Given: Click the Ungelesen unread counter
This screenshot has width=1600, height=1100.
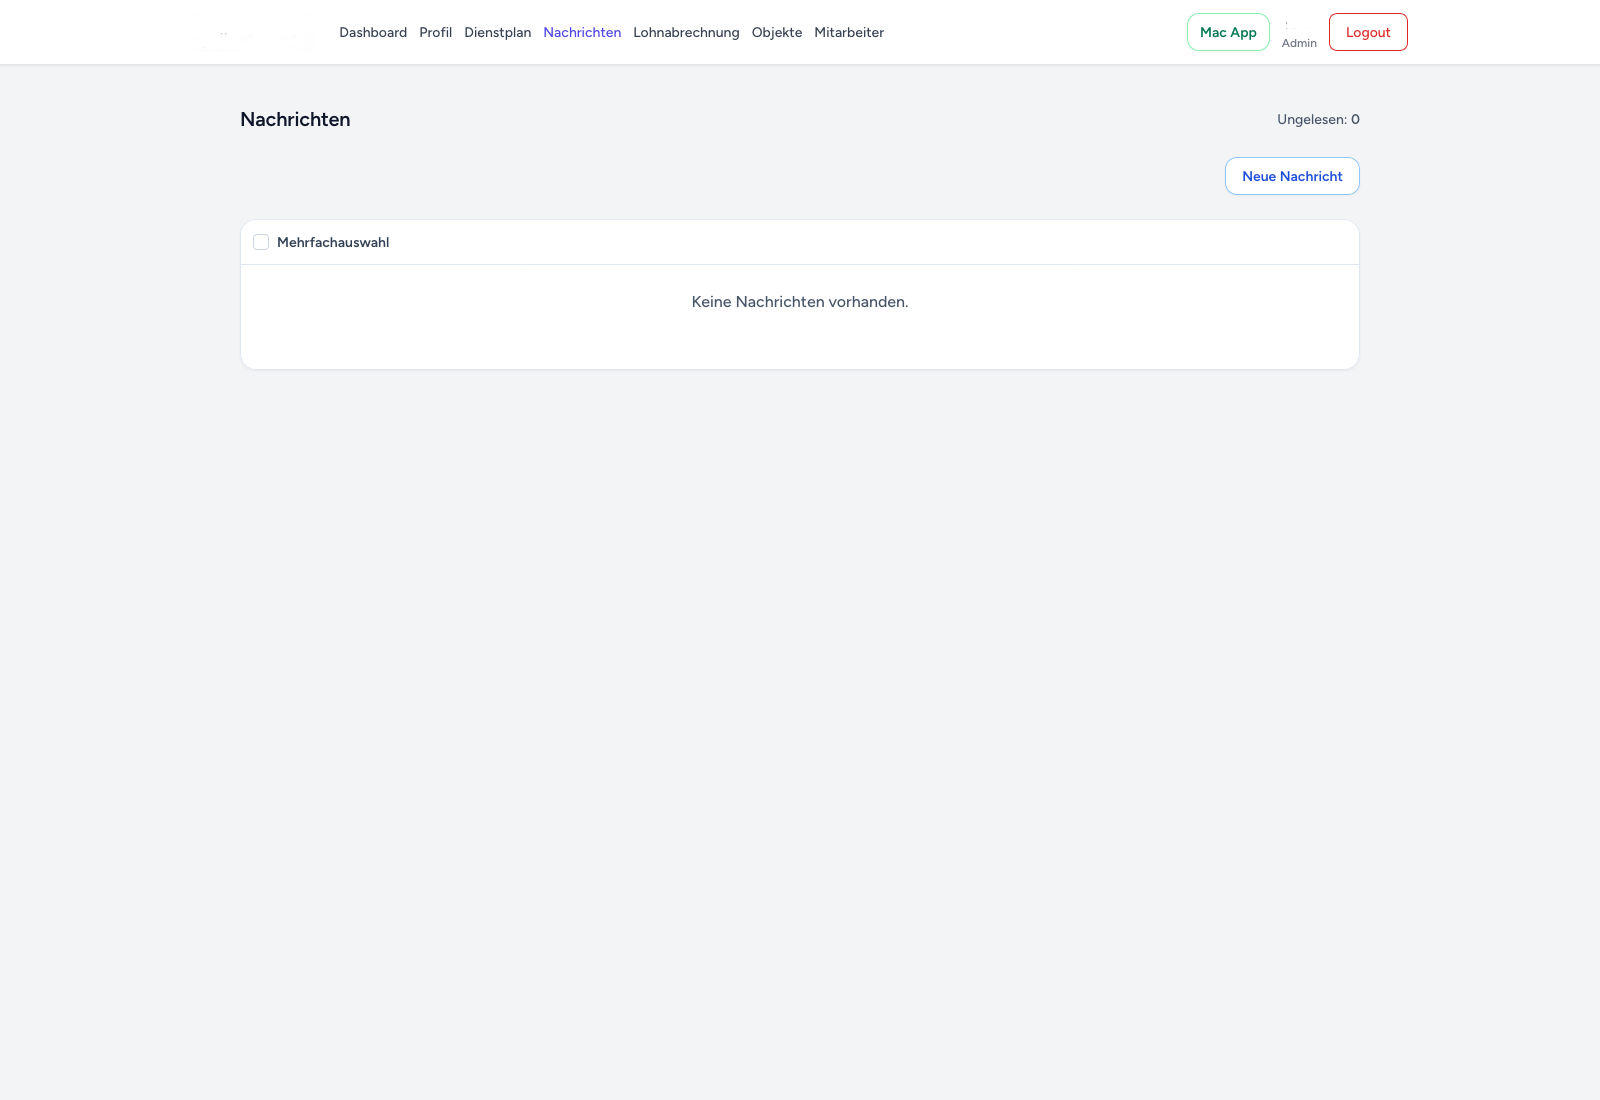Looking at the screenshot, I should click(x=1319, y=119).
